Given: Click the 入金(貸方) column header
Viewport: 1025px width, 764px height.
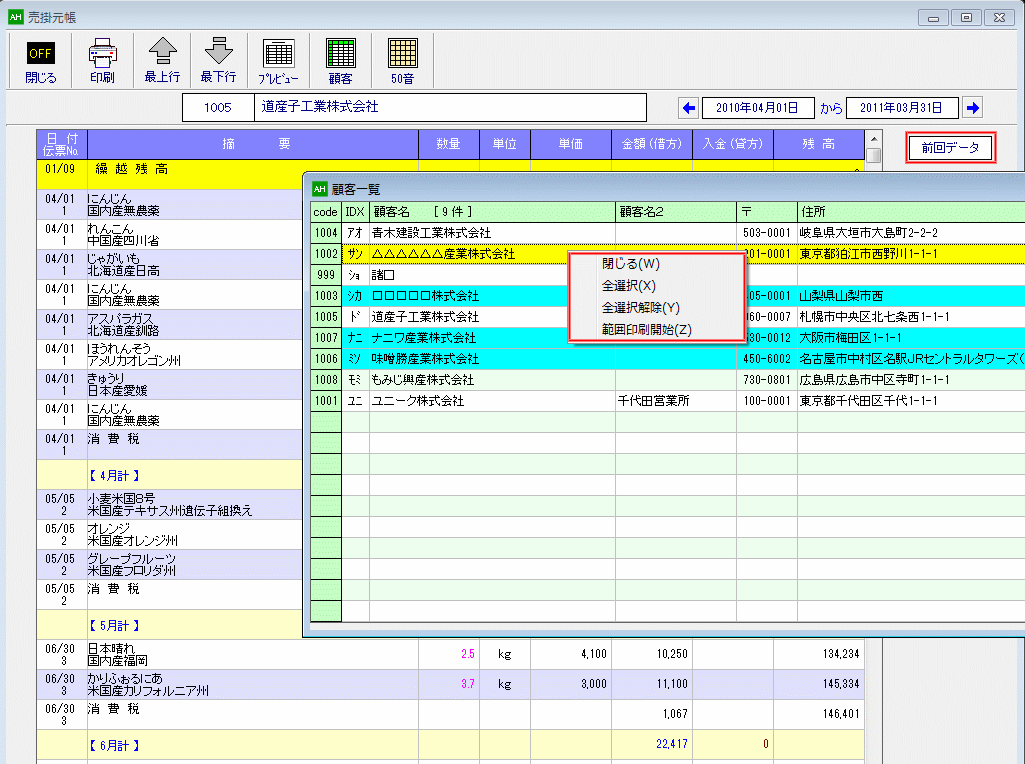Looking at the screenshot, I should coord(733,144).
